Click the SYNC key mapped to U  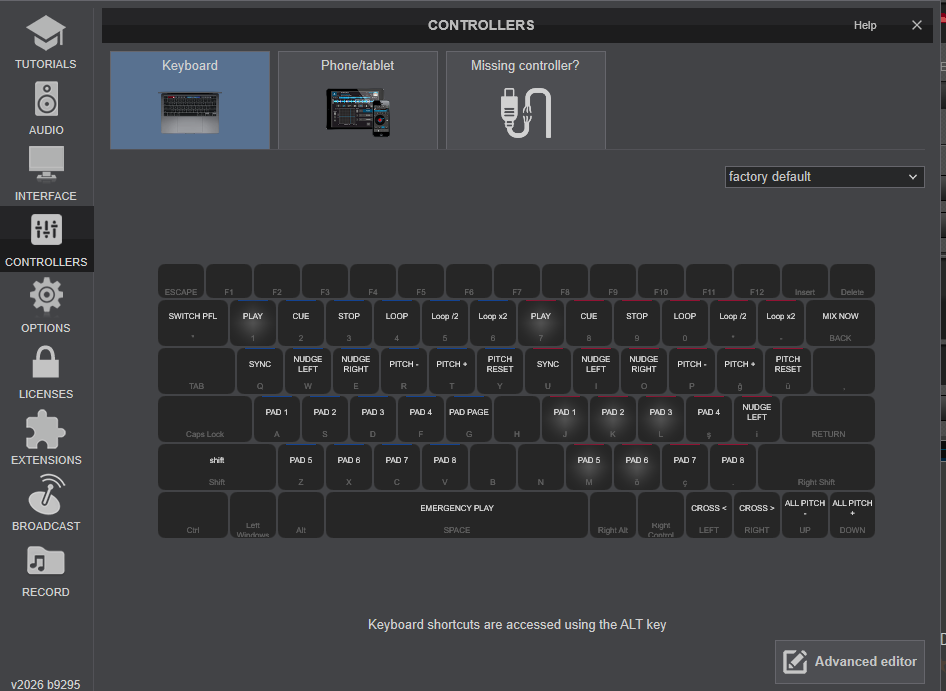548,371
